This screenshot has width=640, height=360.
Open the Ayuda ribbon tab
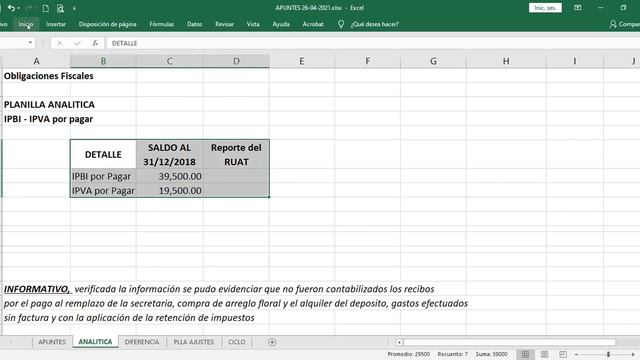pos(281,24)
